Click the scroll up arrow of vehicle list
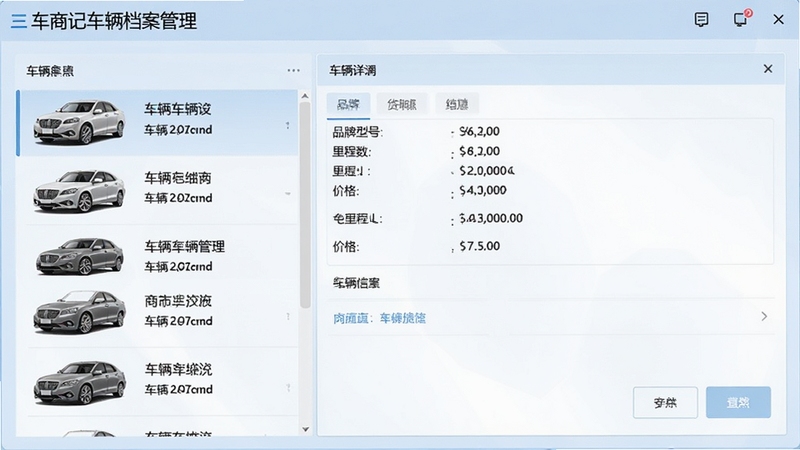 [x=305, y=96]
